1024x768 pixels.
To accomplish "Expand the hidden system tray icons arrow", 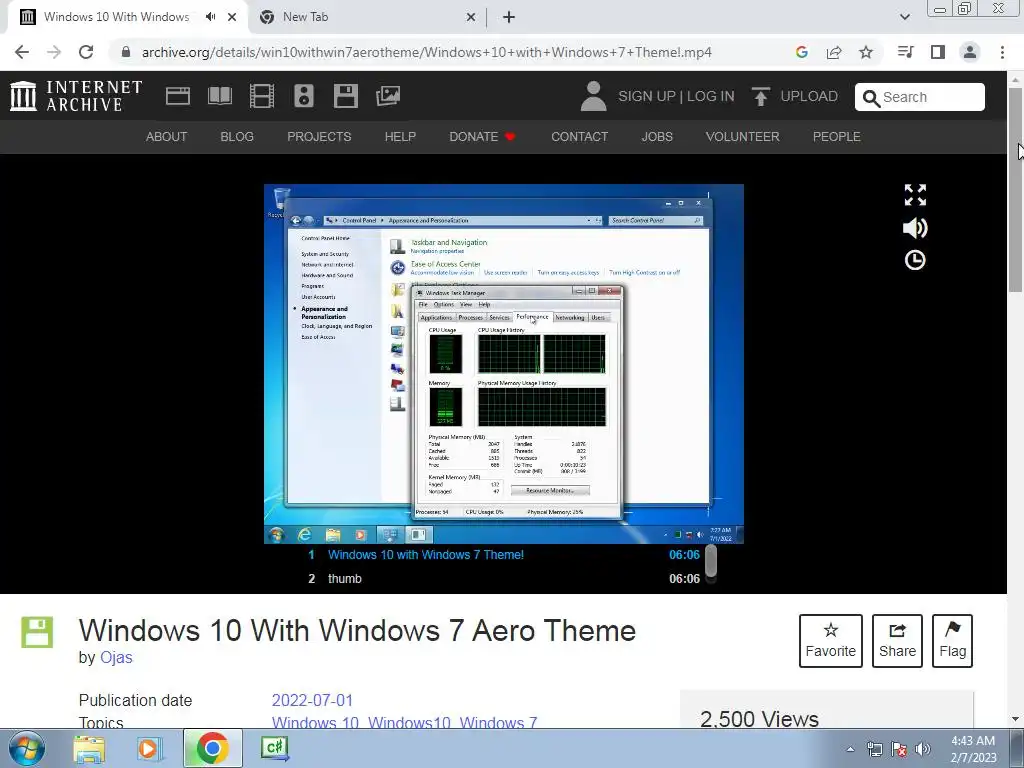I will (850, 749).
